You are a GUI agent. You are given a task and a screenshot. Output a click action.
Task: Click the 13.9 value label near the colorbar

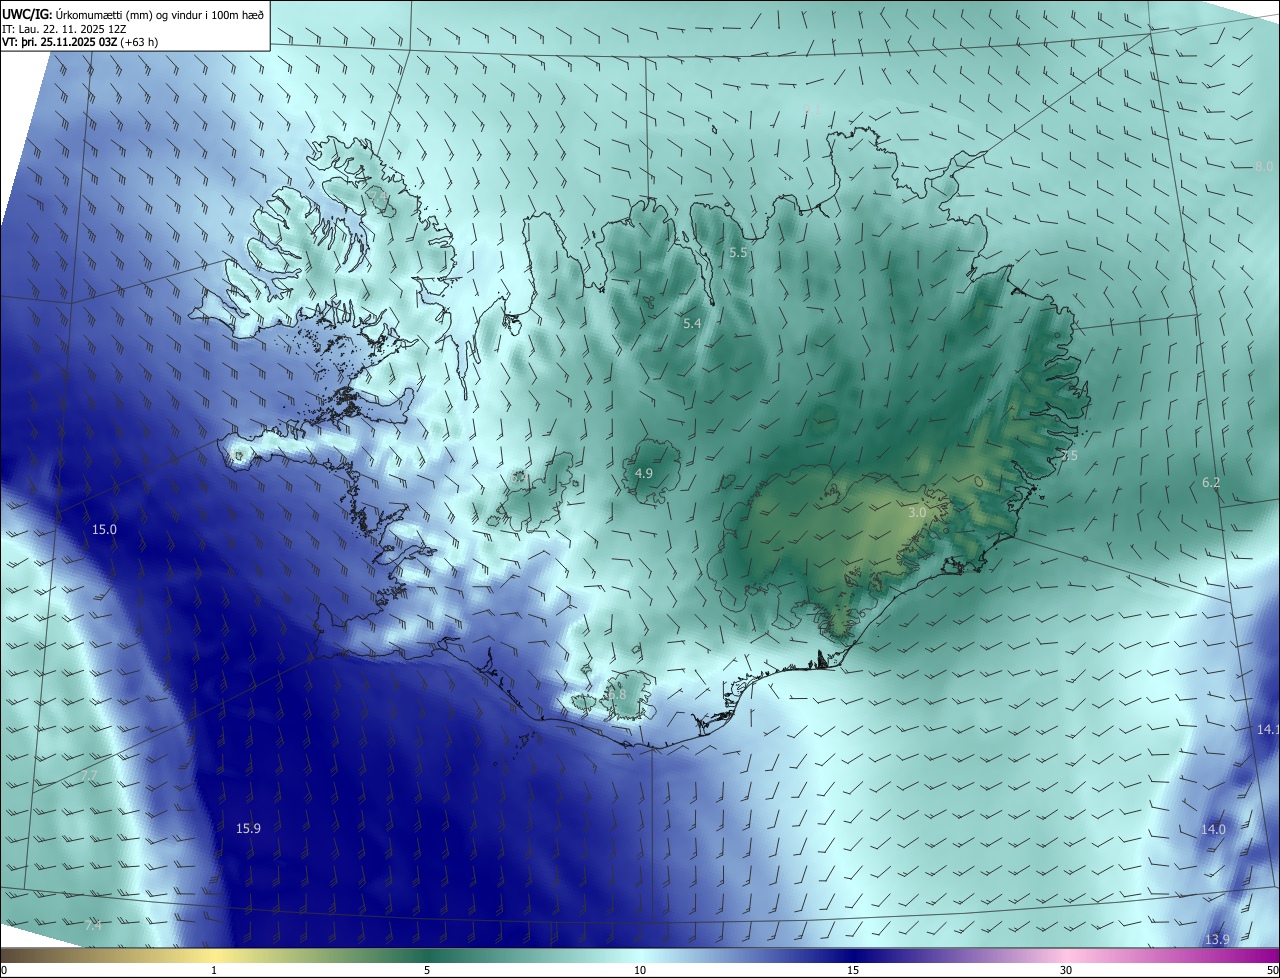tap(1217, 939)
